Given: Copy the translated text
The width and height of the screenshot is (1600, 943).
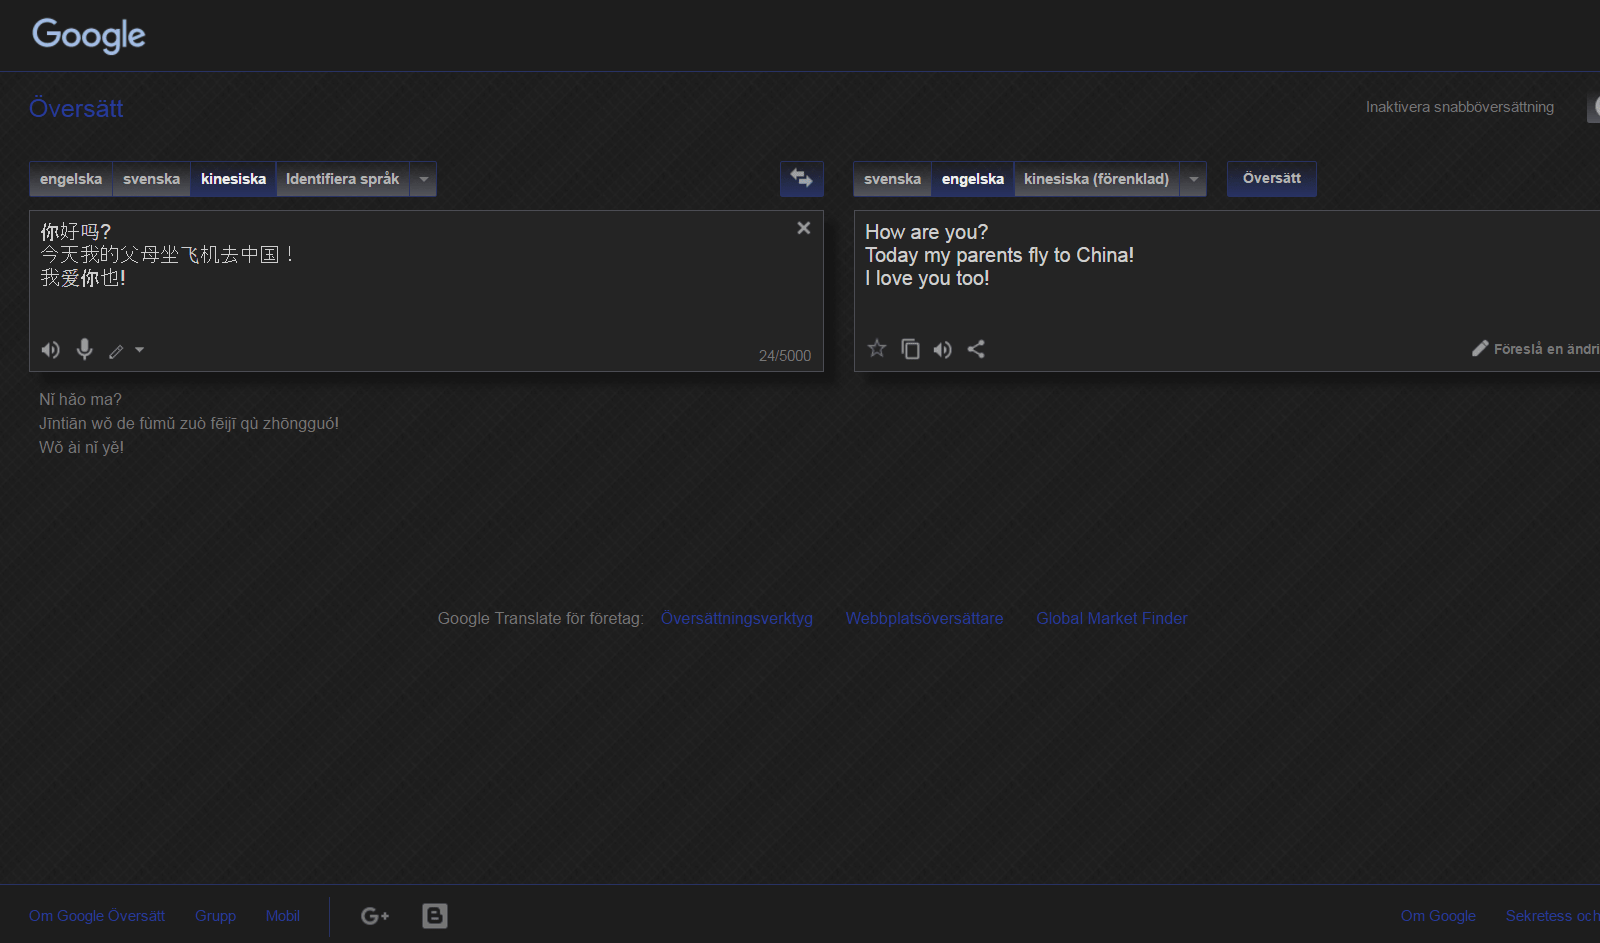Looking at the screenshot, I should point(910,348).
